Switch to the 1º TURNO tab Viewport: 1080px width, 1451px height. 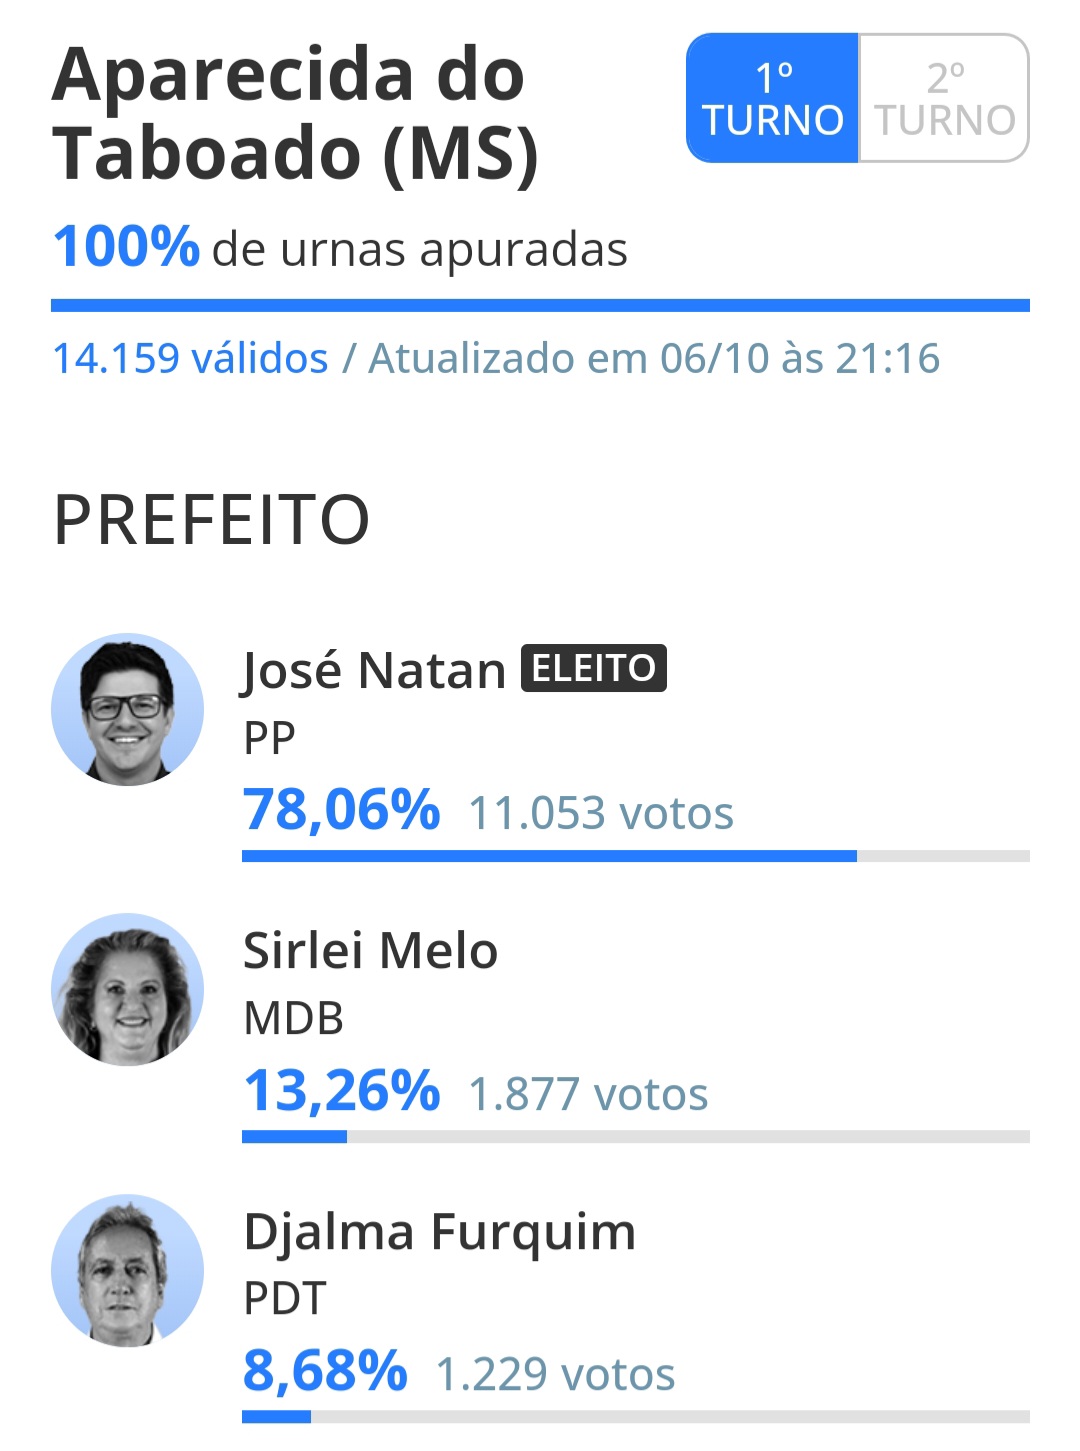pyautogui.click(x=772, y=98)
